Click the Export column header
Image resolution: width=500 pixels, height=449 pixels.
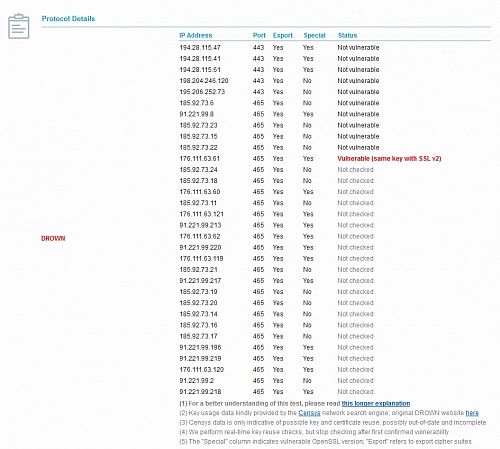pyautogui.click(x=283, y=35)
